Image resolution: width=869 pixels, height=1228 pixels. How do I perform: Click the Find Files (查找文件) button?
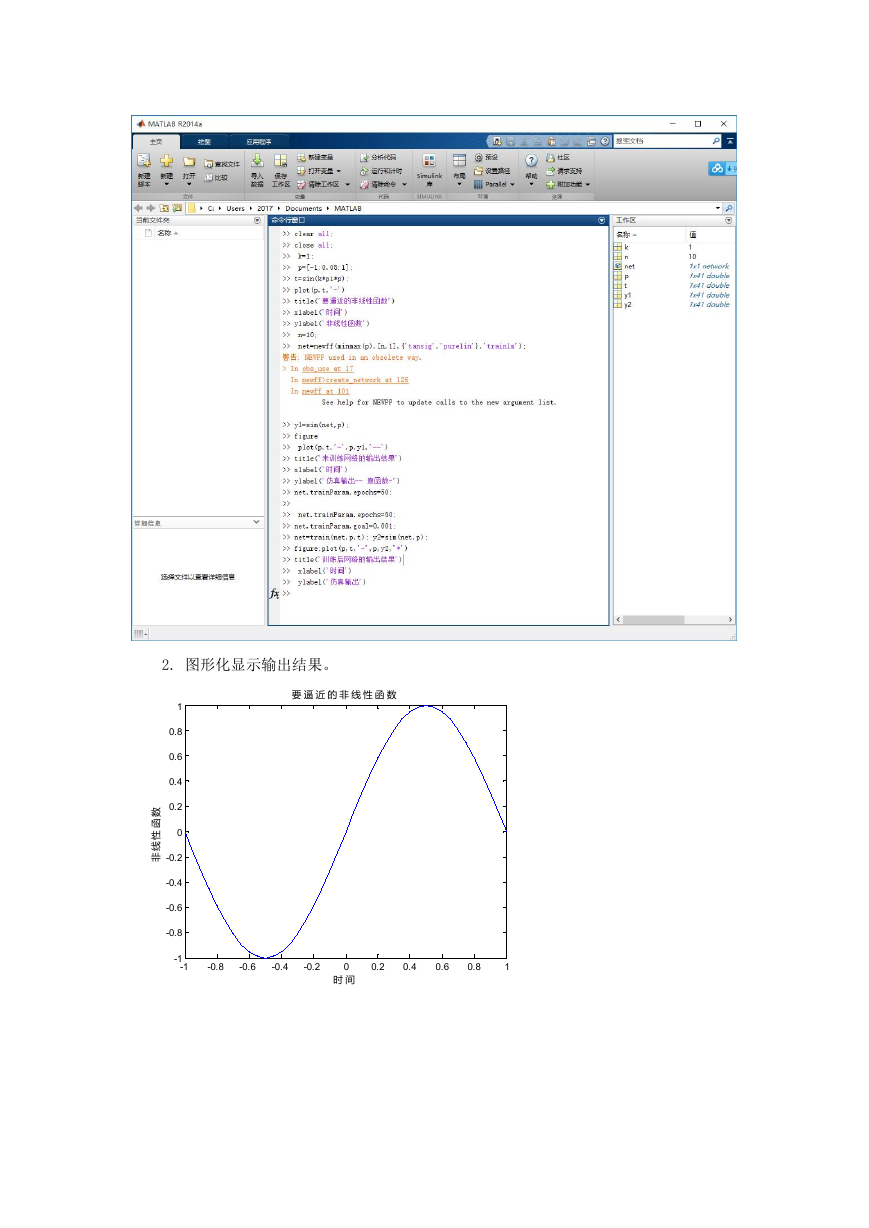click(222, 164)
